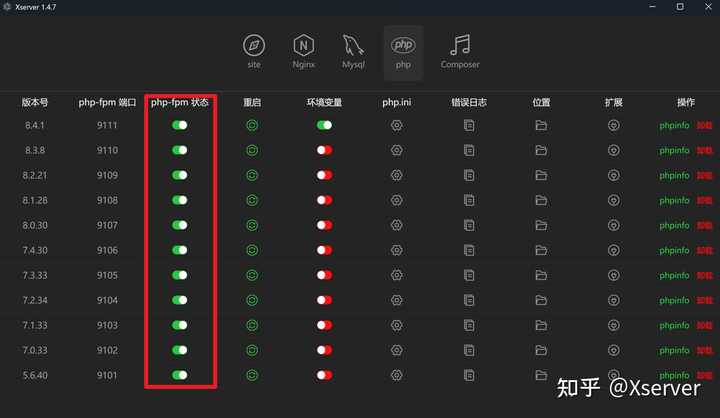
Task: Select version cell 8.2.21
Action: coord(35,175)
